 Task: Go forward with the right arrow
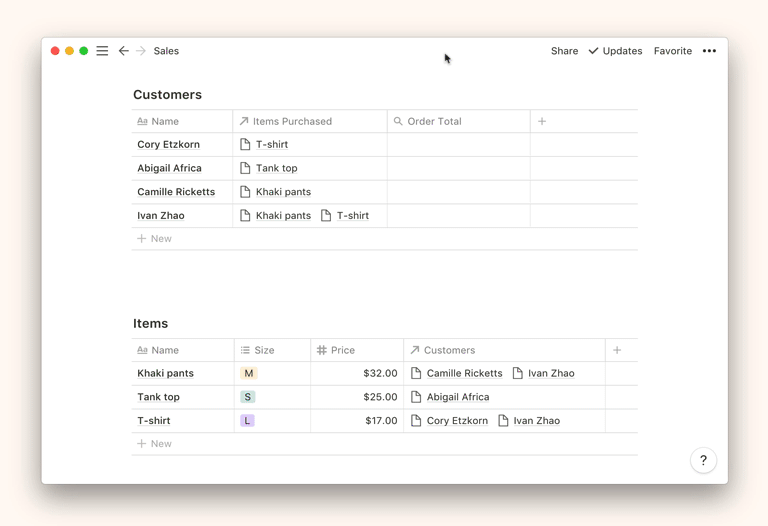(141, 51)
